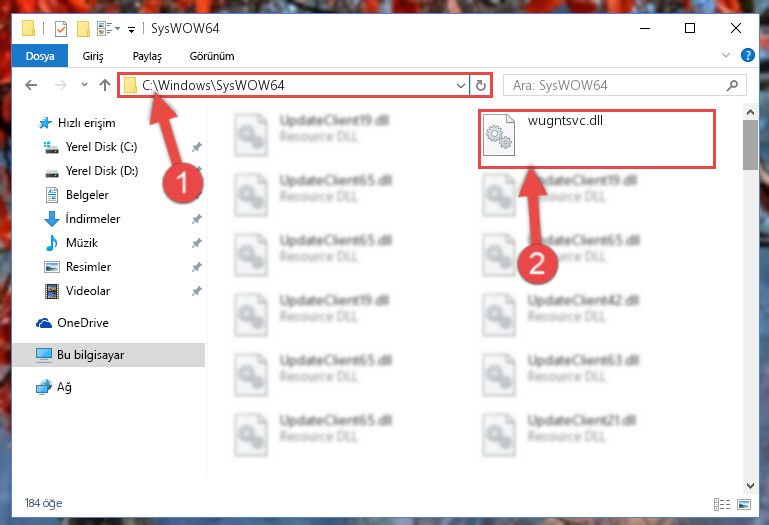Click the search magnifier icon

coord(732,85)
